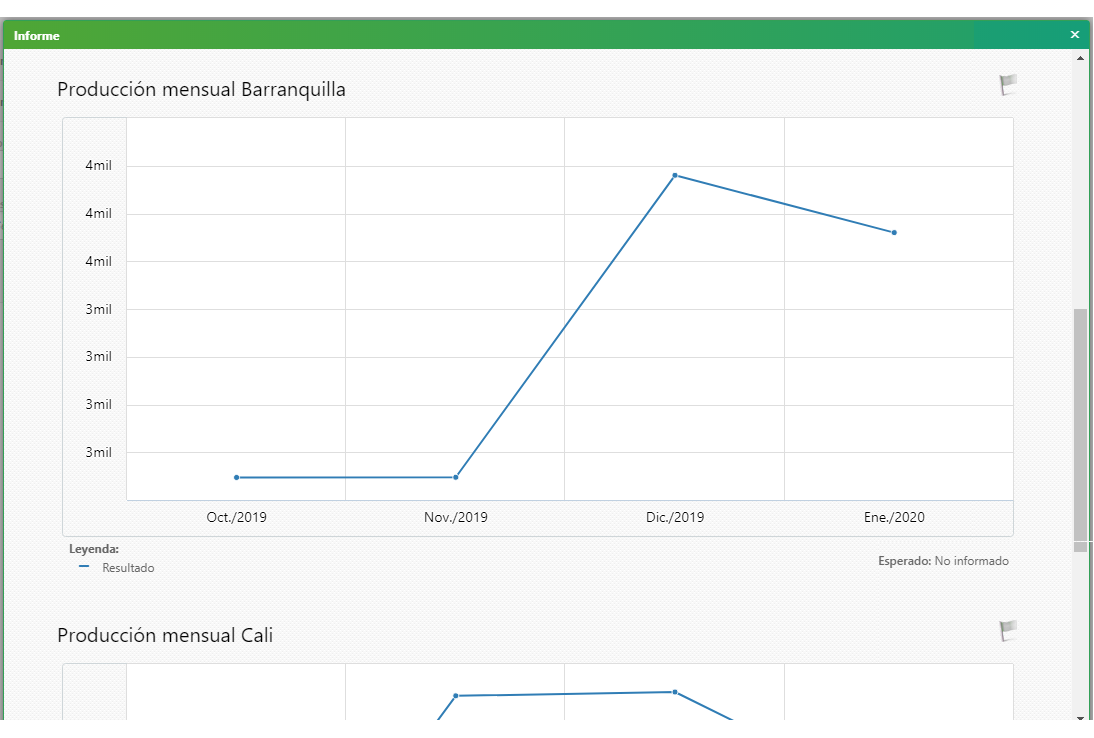Click the topmost 4mil y-axis label

coord(98,165)
